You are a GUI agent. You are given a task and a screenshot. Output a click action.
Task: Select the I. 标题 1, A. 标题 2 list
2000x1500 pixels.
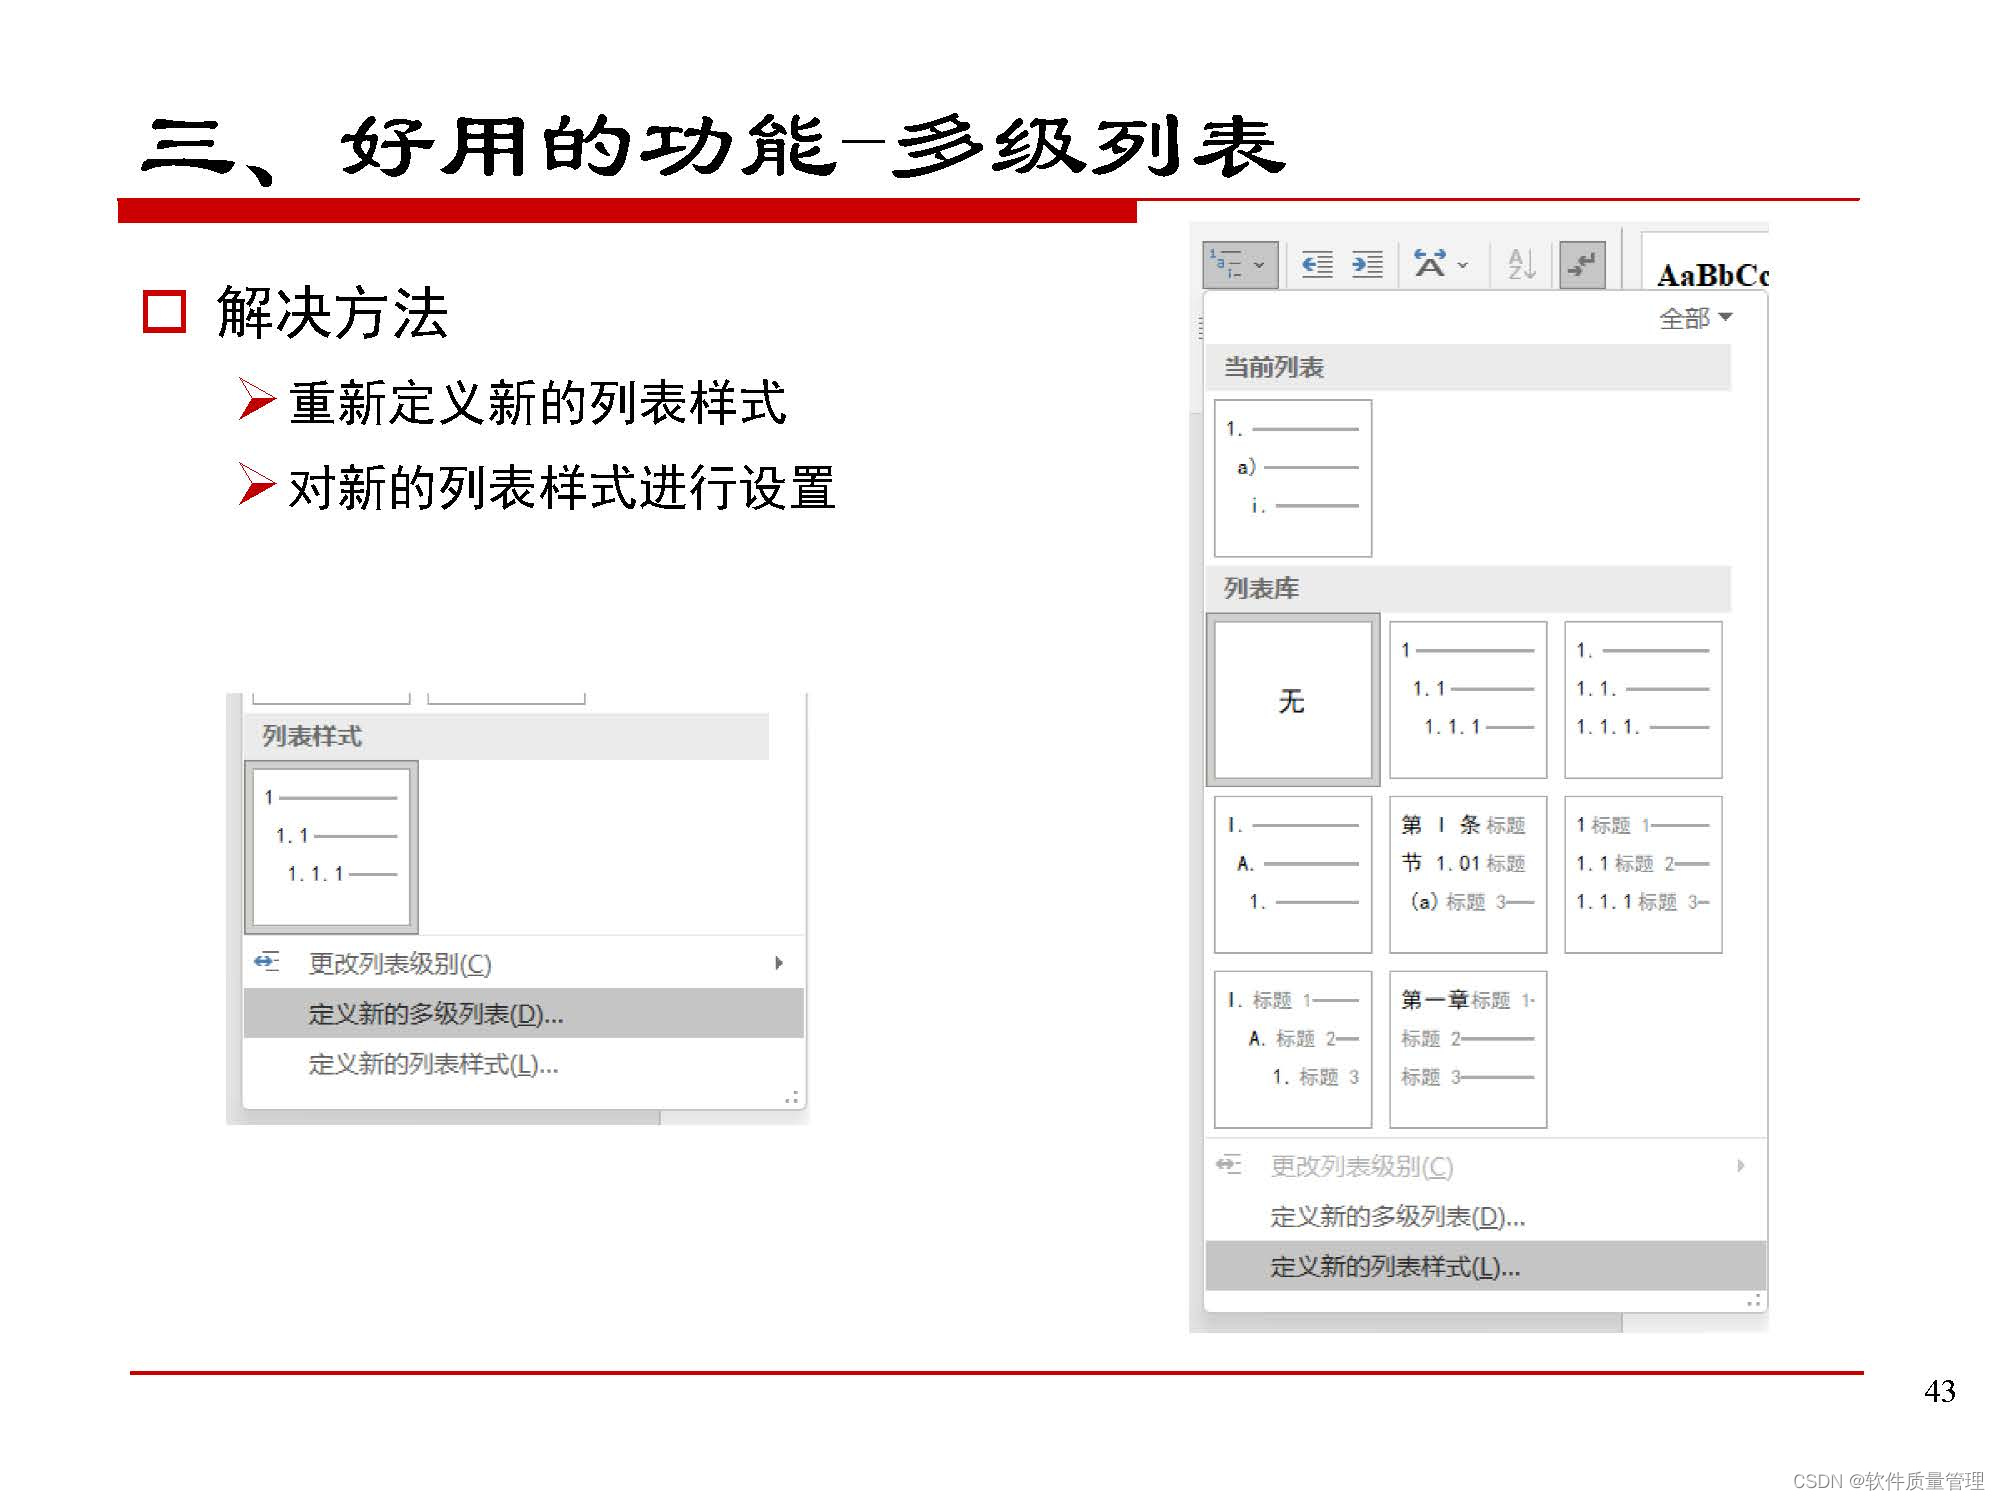(x=1293, y=1049)
